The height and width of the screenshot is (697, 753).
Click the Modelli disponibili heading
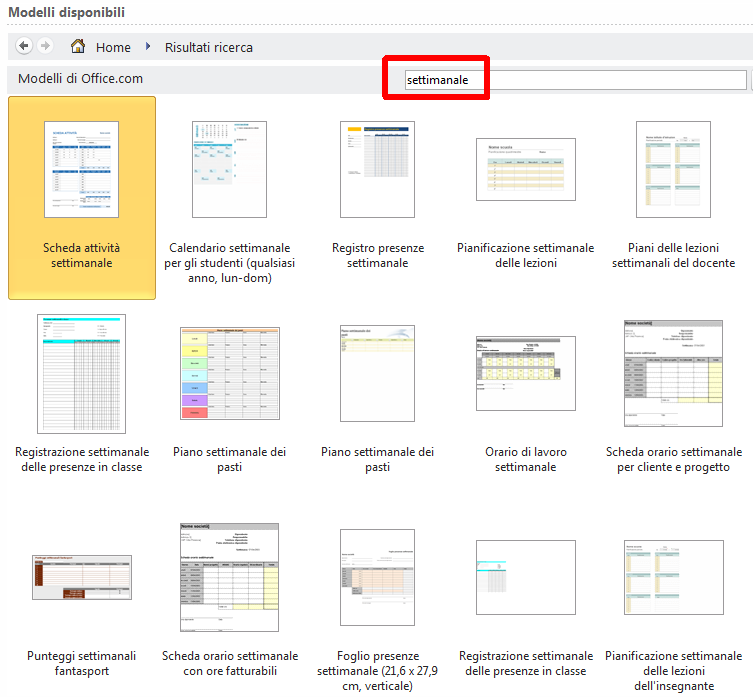[67, 12]
